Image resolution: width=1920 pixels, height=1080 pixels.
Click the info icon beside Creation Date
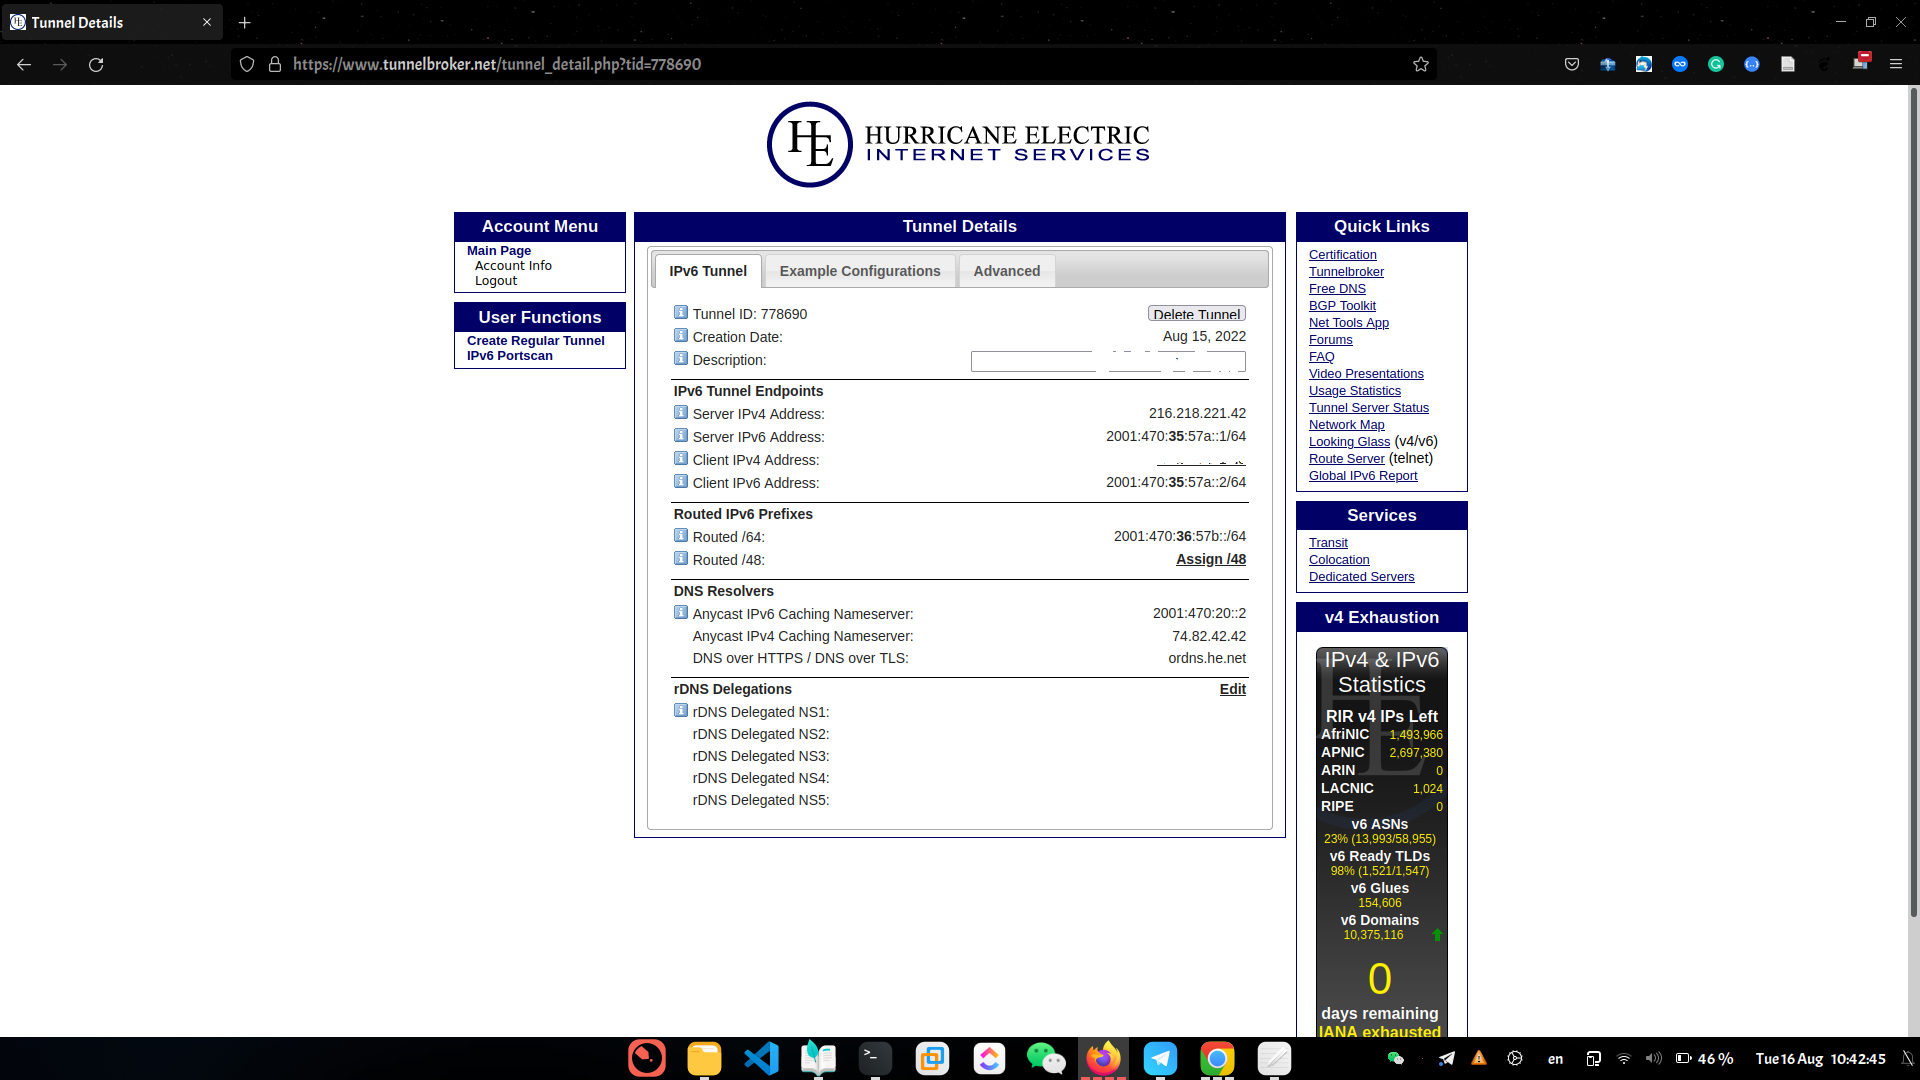click(681, 336)
